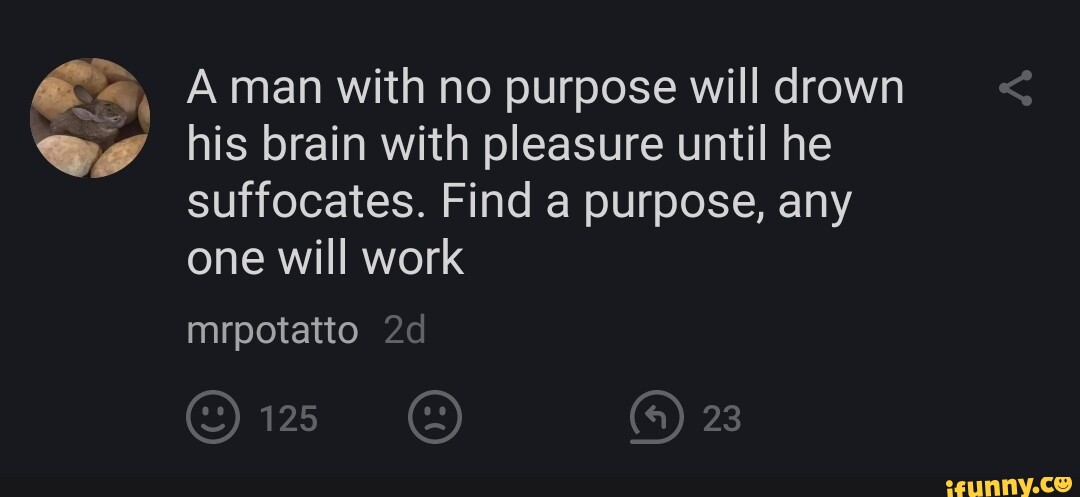Click the phrase "one will work"
This screenshot has width=1080, height=497.
pyautogui.click(x=325, y=259)
